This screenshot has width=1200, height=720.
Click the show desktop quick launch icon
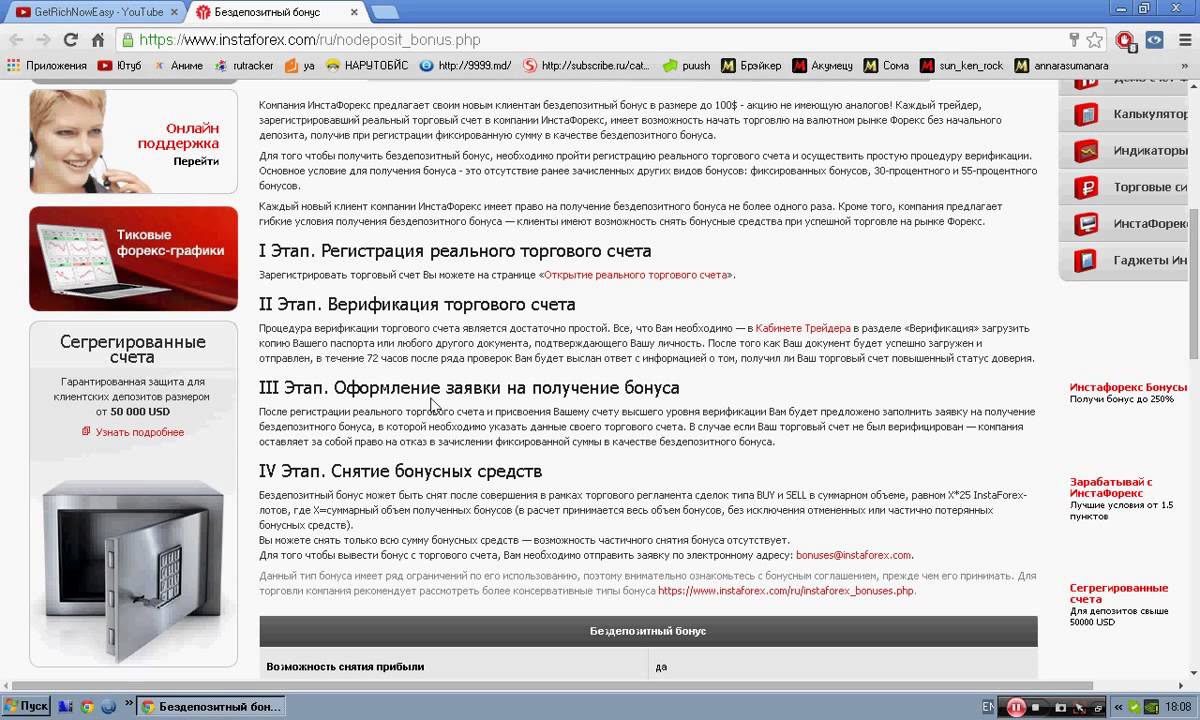(x=66, y=706)
